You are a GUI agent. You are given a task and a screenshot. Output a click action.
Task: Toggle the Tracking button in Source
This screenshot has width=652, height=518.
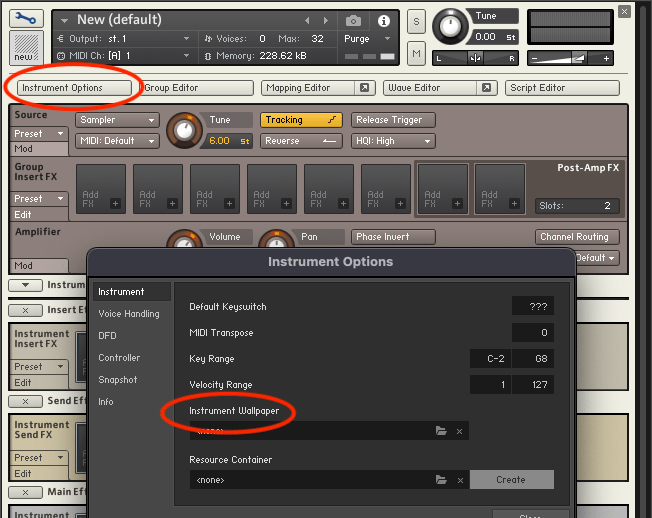pos(302,120)
